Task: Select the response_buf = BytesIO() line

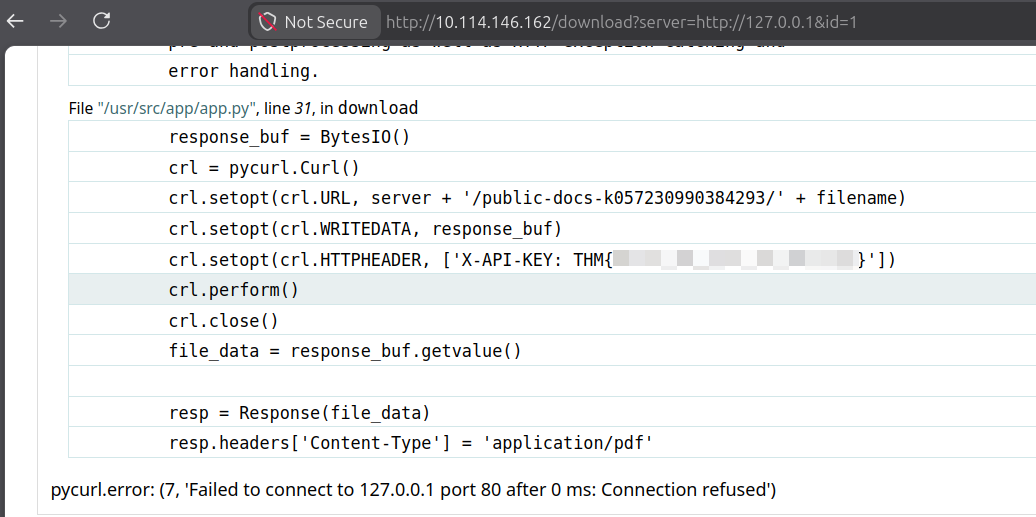Action: point(289,137)
